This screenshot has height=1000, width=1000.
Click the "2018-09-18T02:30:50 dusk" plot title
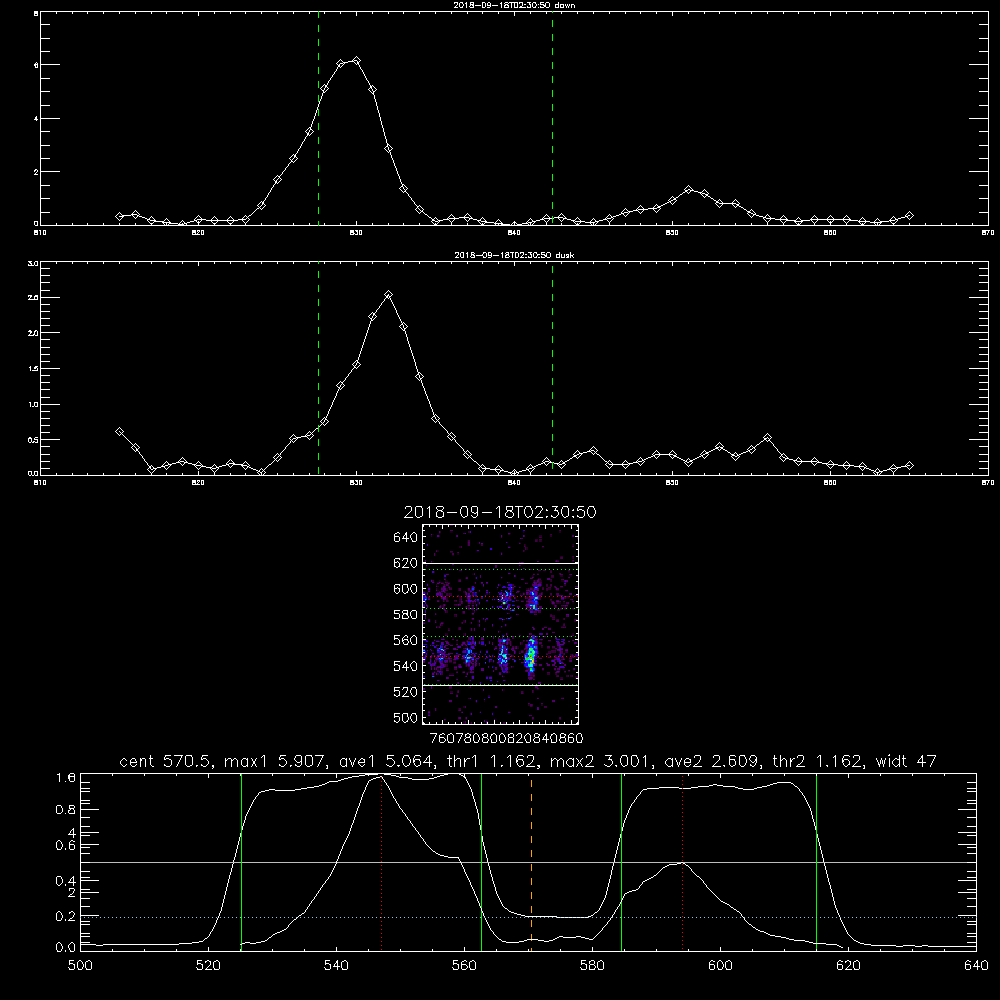[x=514, y=255]
